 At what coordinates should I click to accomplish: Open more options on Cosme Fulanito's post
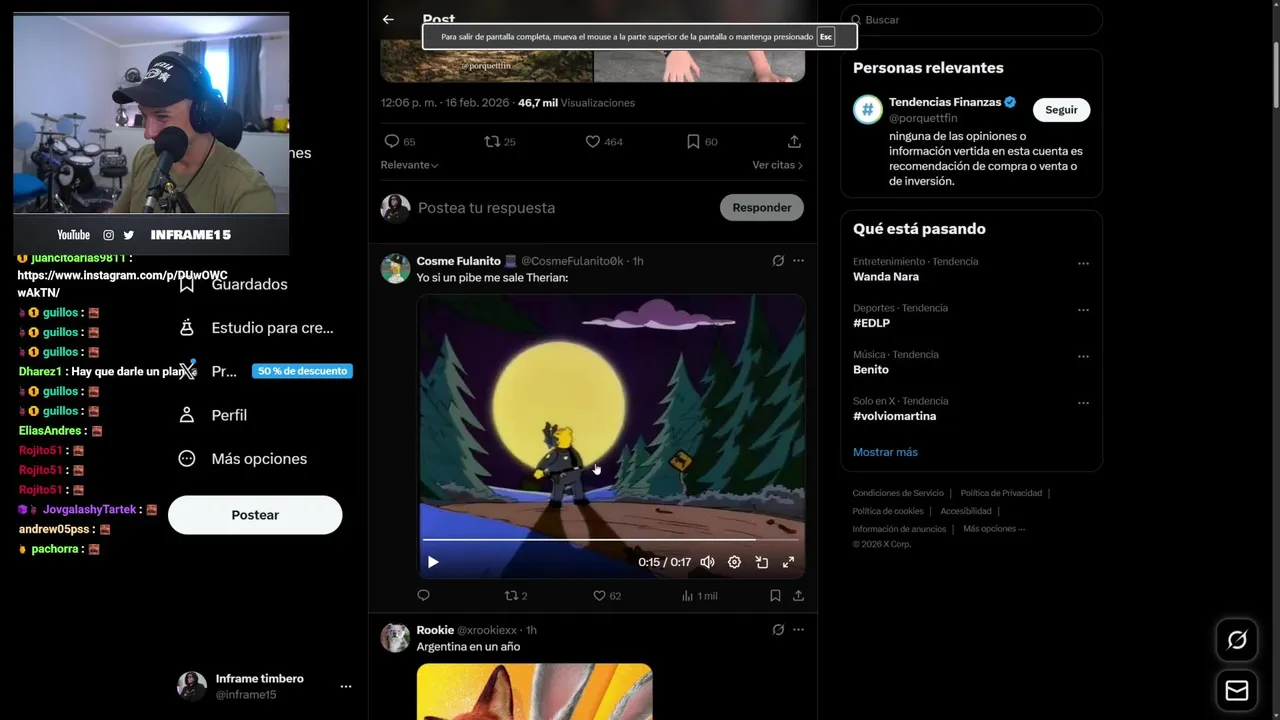(798, 261)
